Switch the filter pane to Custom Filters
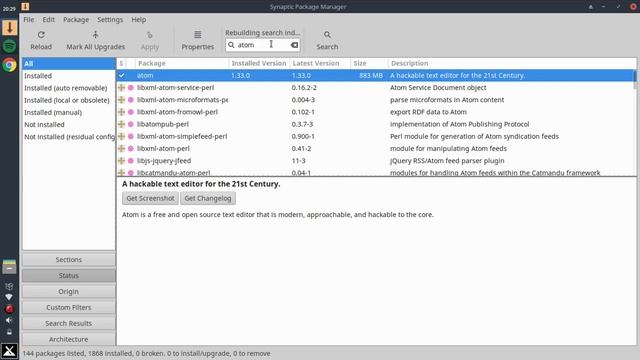Screen dimensions: 640x360 (69, 307)
